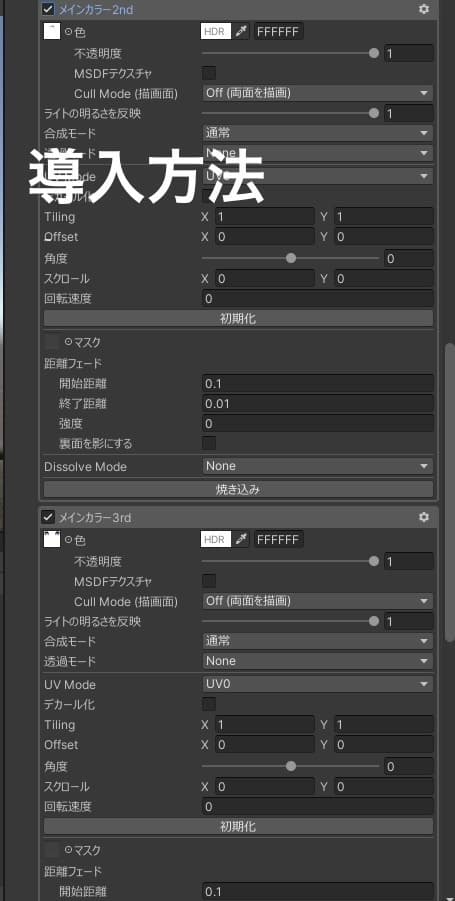Image resolution: width=455 pixels, height=901 pixels.
Task: Click 開始距離 field in メインカラー3rd
Action: click(318, 891)
